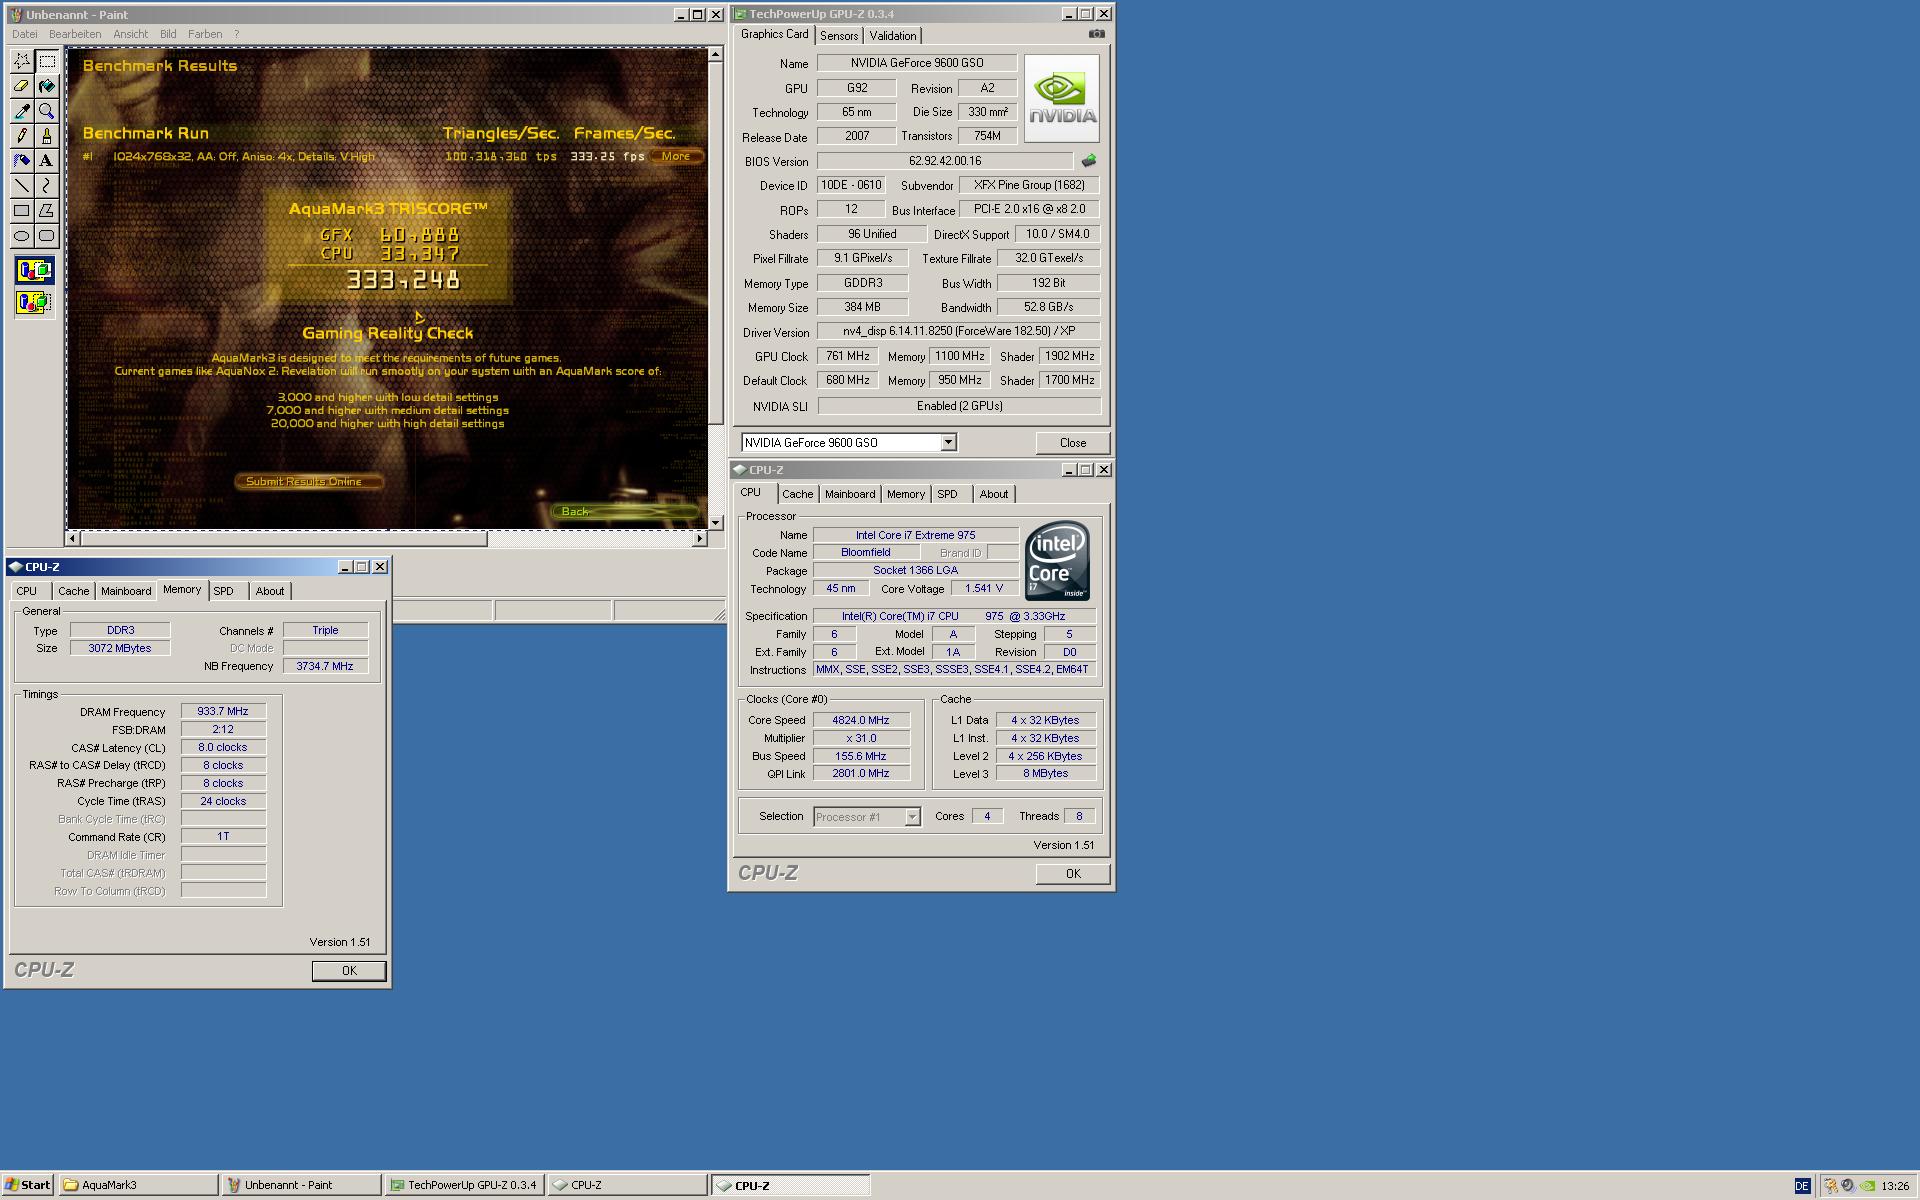Click OK in the CPU-Z processor window

(1072, 874)
